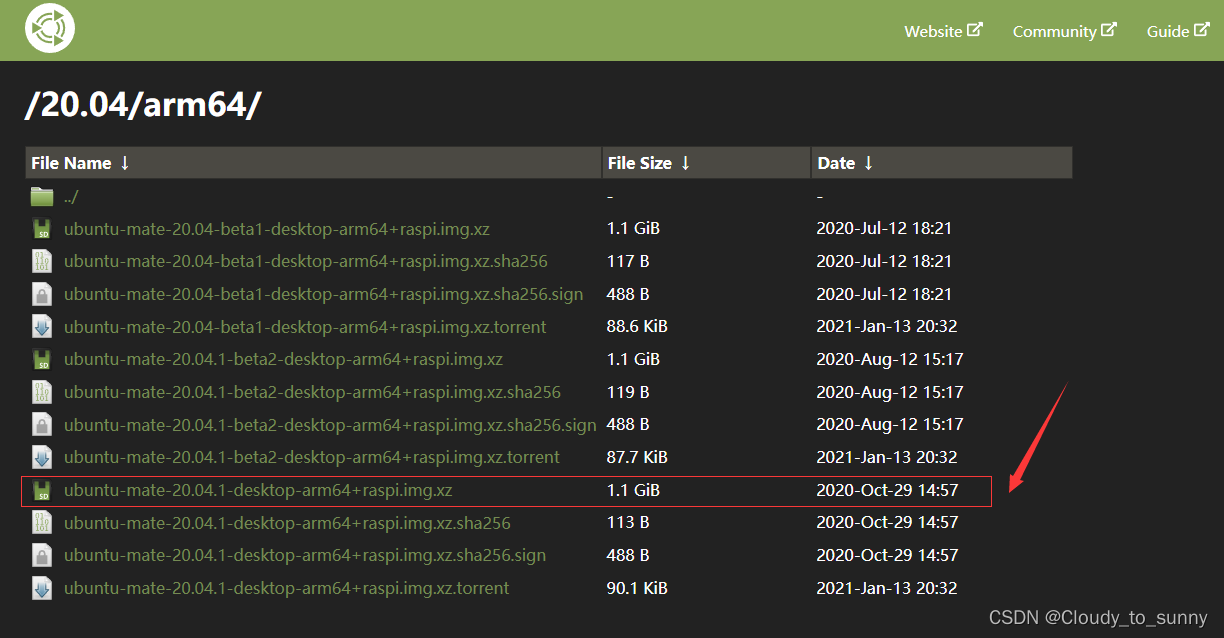Click the 2020-Jul-12 18:21 date of beta1 img.xz
Image resolution: width=1224 pixels, height=638 pixels.
pos(884,228)
